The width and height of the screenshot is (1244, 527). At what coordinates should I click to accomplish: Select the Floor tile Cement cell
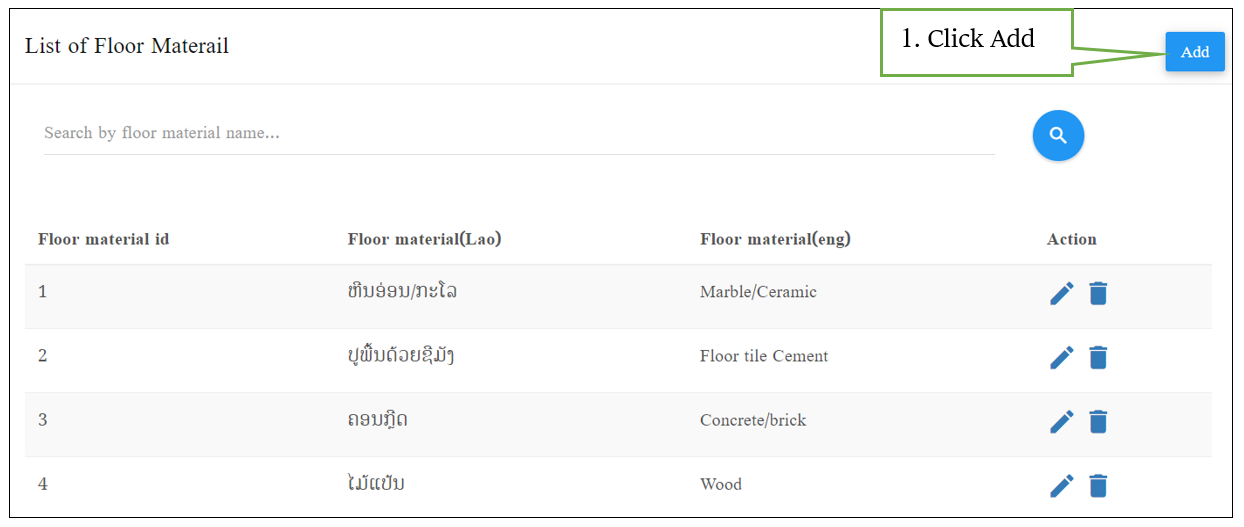(764, 356)
